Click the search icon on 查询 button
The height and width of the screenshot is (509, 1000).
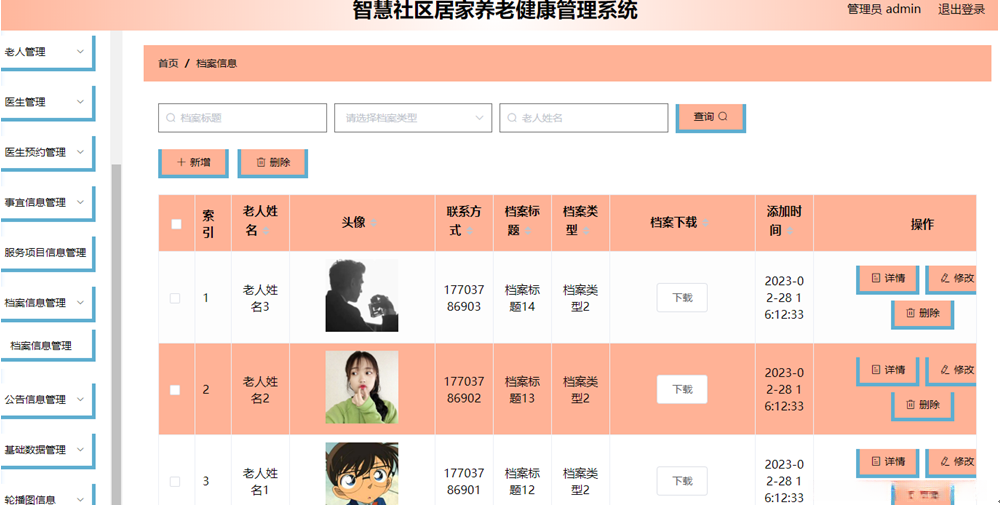click(x=723, y=117)
